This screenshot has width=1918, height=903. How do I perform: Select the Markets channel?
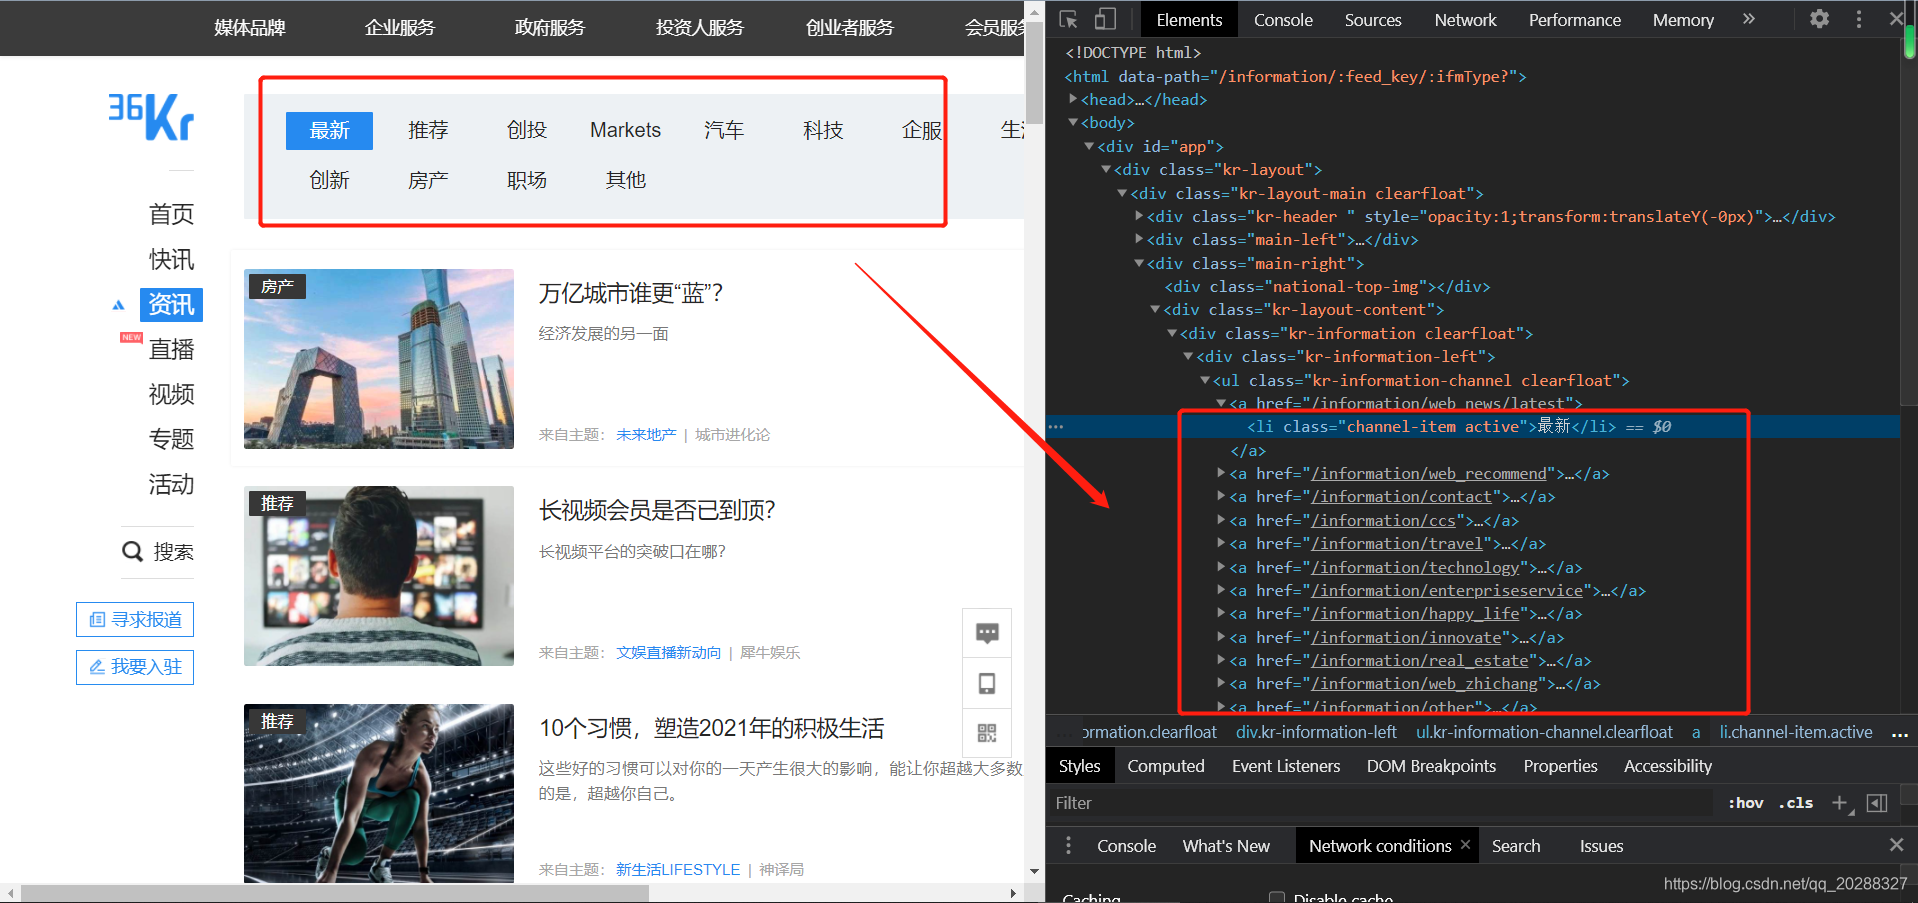(625, 130)
